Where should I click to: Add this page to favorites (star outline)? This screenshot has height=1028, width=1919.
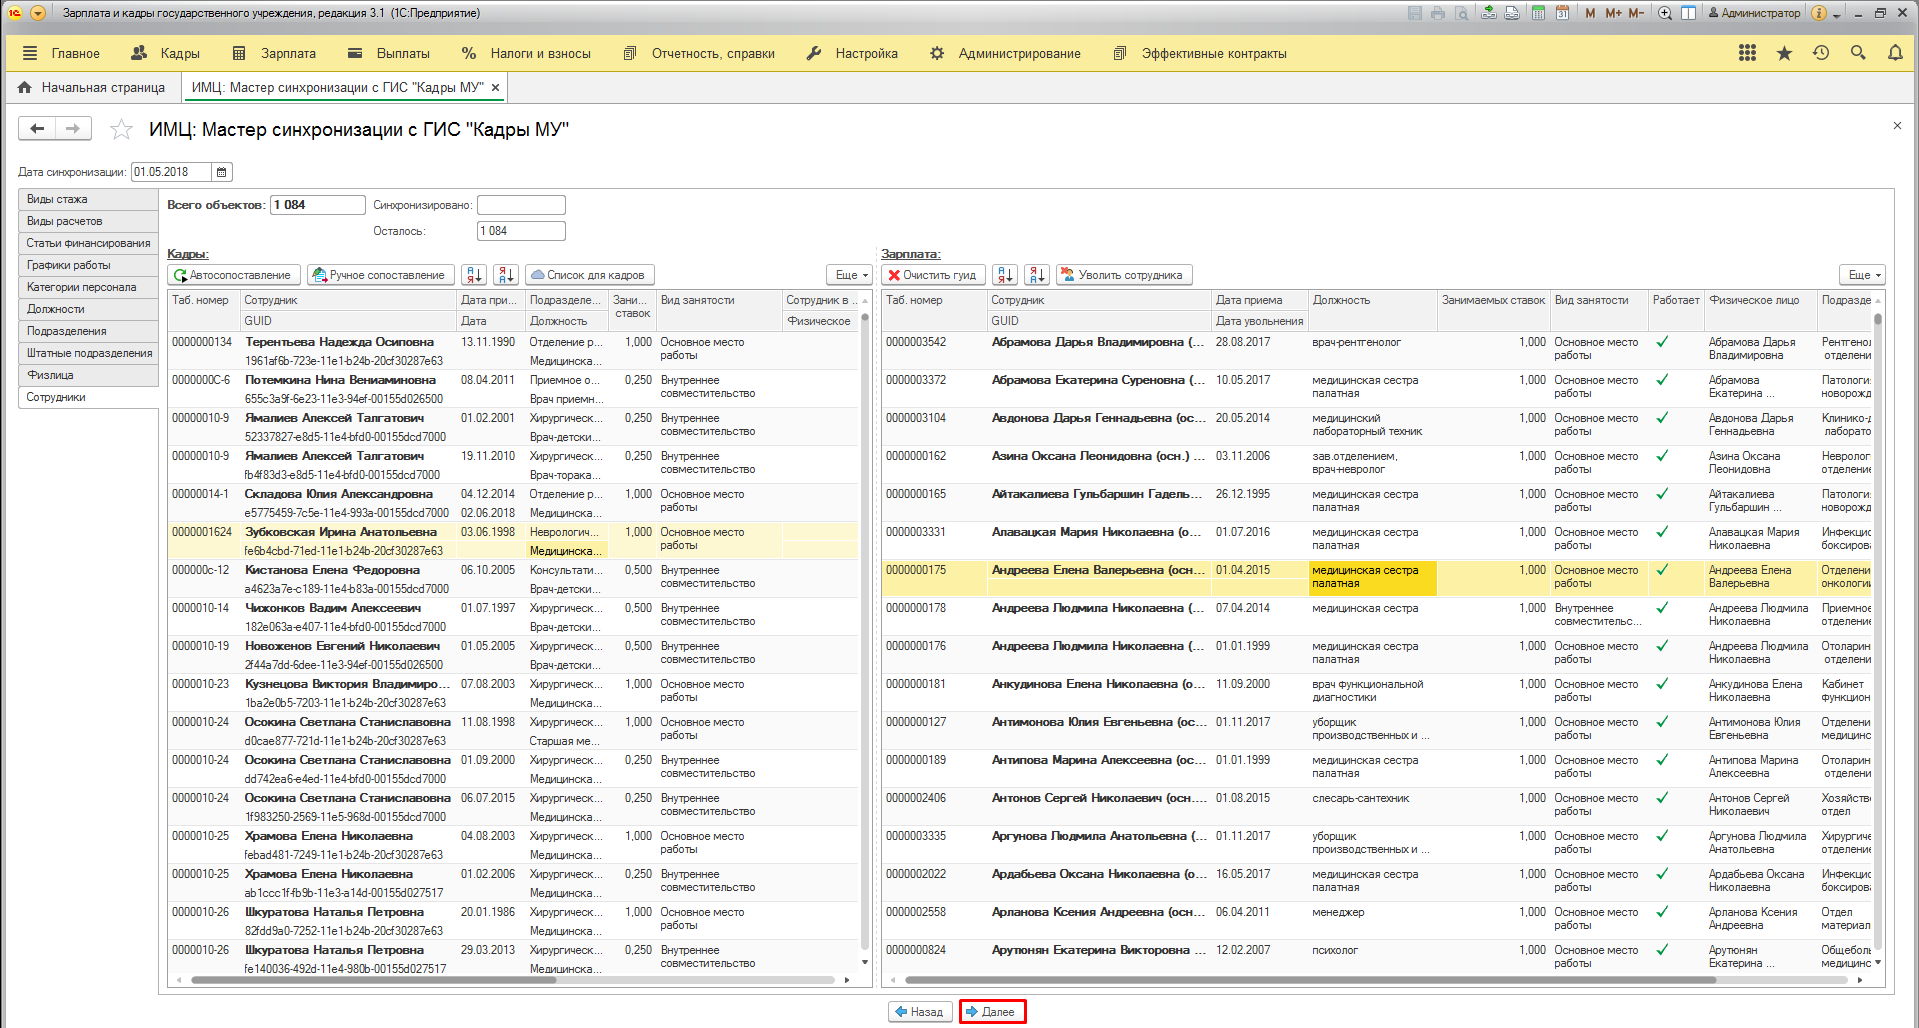[x=121, y=129]
